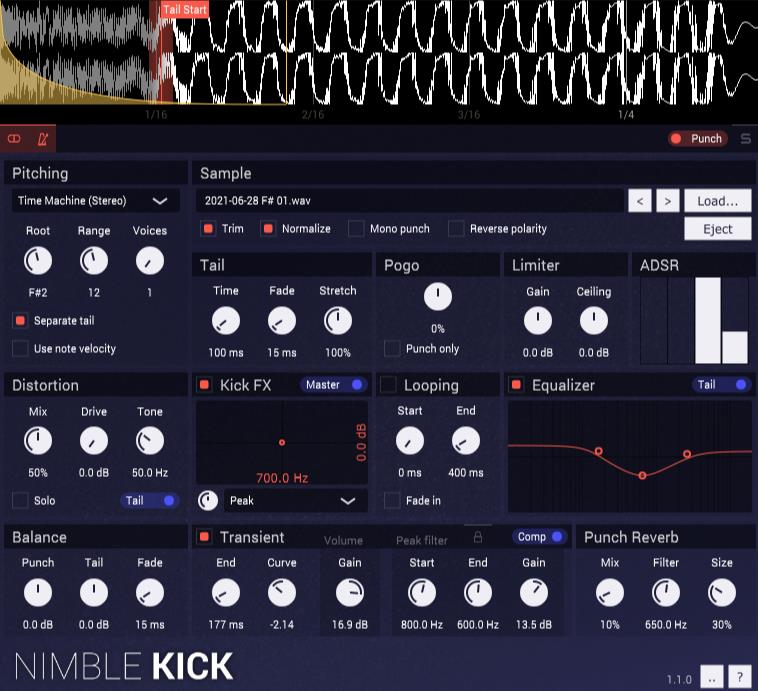Click the Voices knob showing 1
Viewport: 758px width, 691px height.
click(x=150, y=261)
